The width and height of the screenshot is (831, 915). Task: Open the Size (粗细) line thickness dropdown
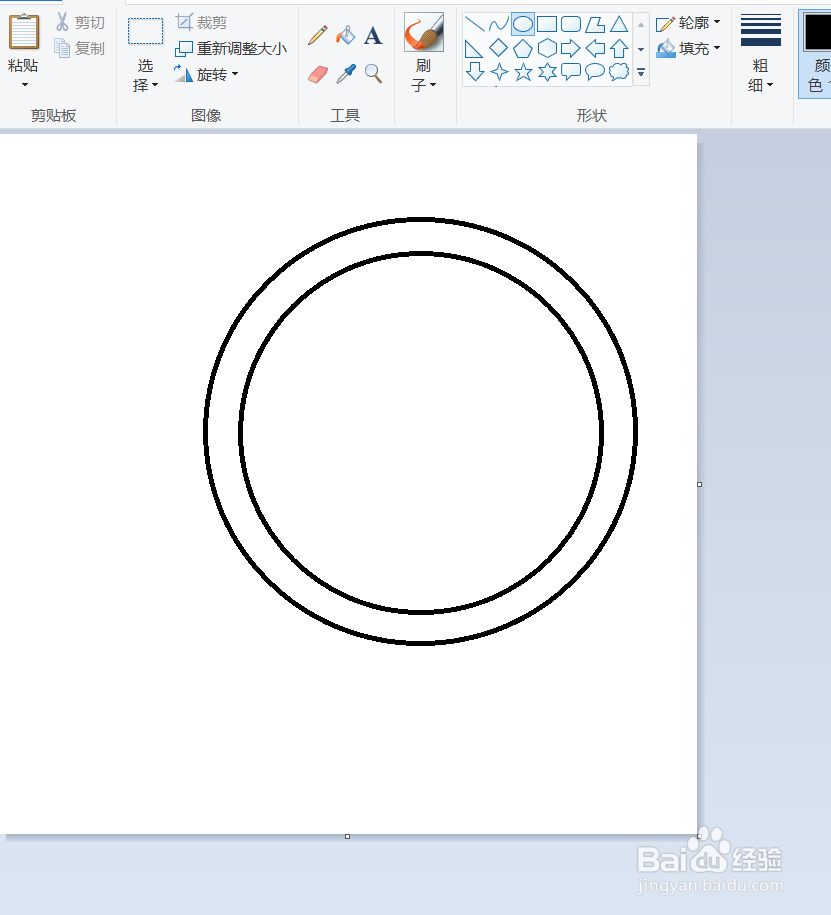point(761,53)
